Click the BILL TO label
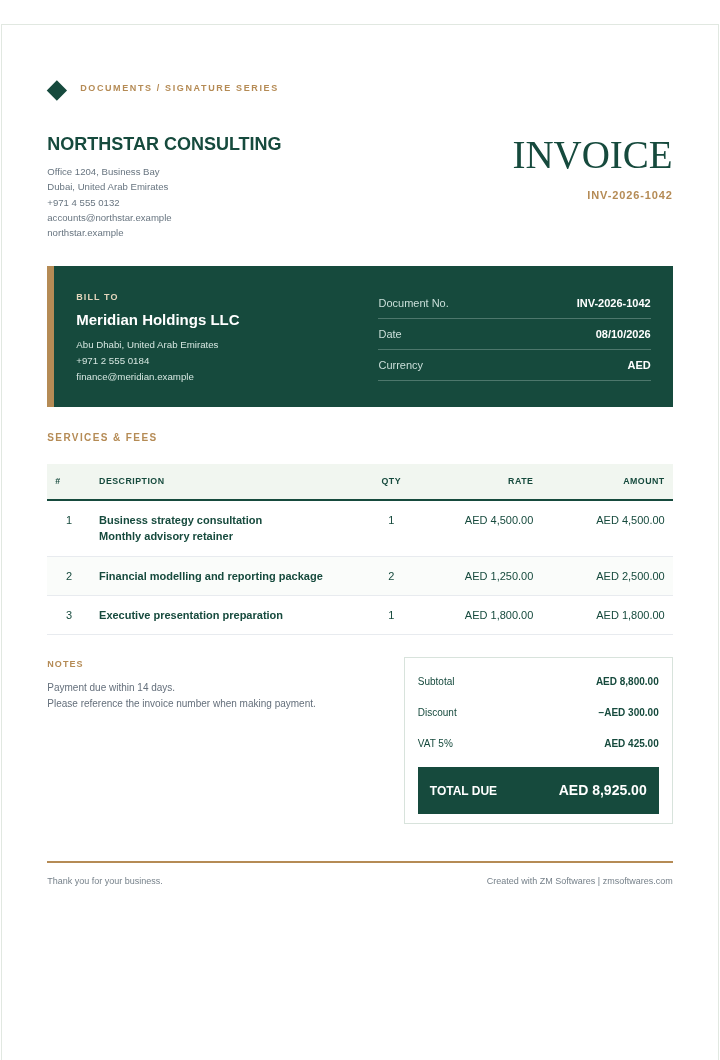 point(97,297)
